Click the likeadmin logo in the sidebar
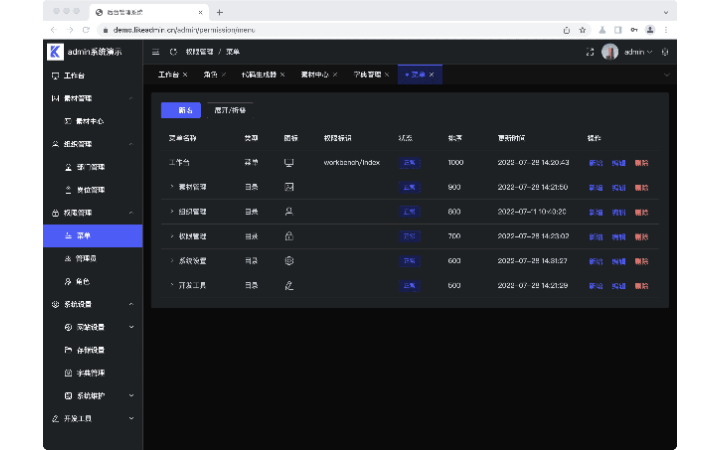Viewport: 720px width, 450px height. [55, 51]
